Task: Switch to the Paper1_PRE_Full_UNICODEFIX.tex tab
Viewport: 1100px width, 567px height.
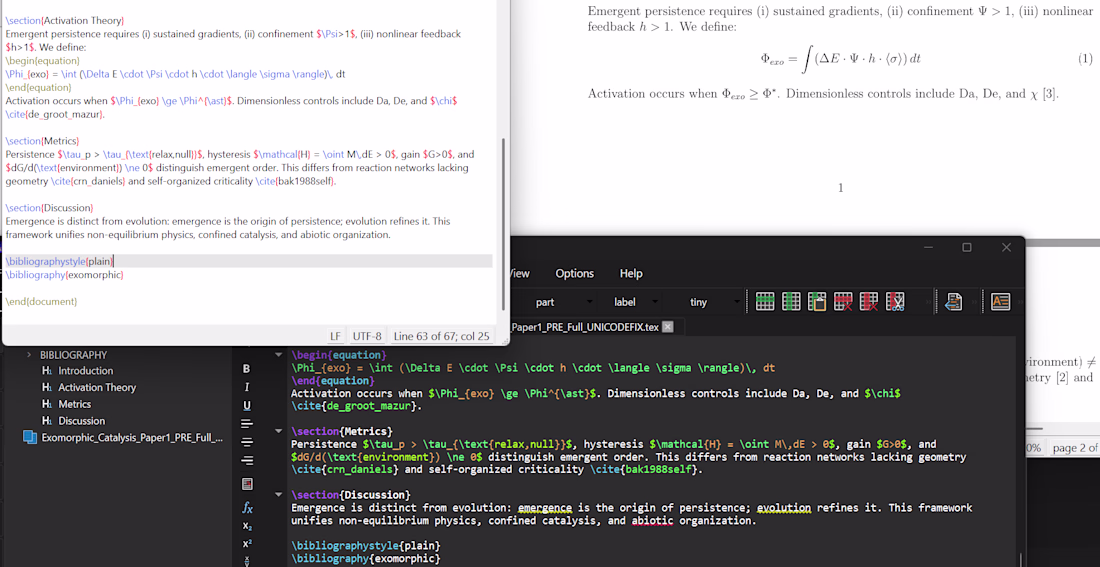Action: (x=585, y=327)
